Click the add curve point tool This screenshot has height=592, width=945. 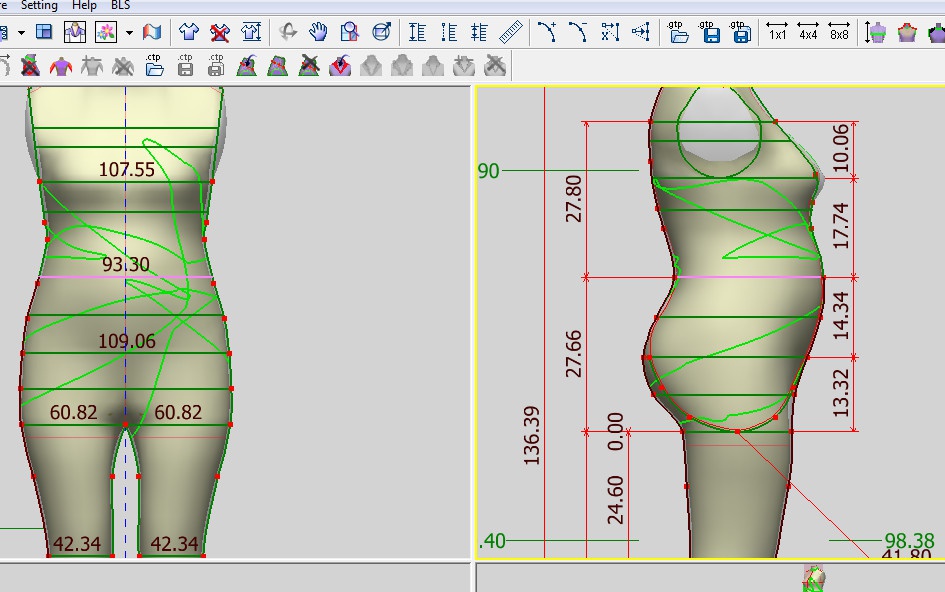click(547, 32)
